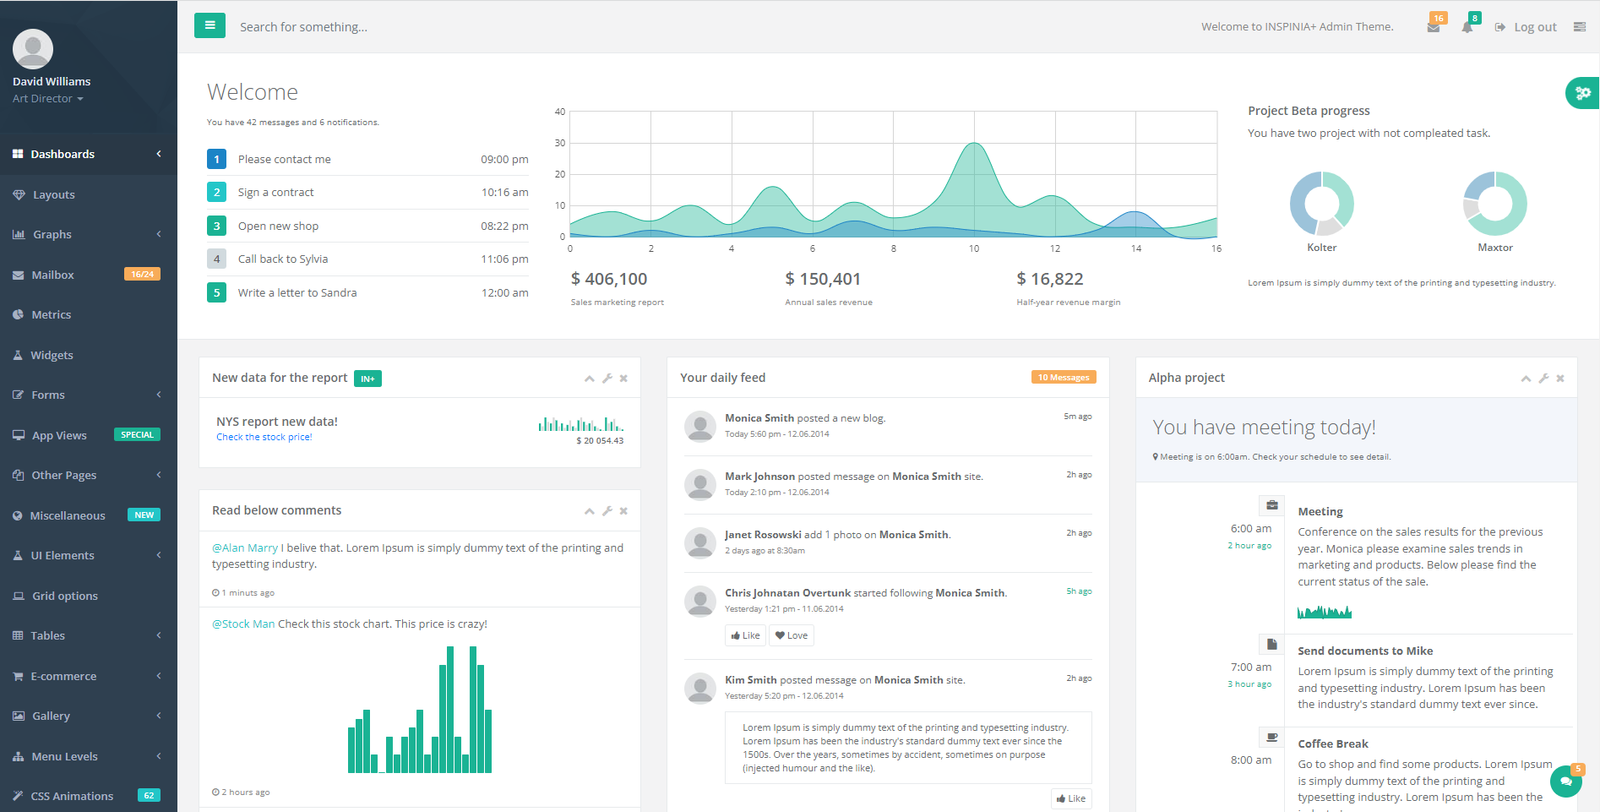This screenshot has width=1600, height=812.
Task: Open the teal theme settings cog
Action: point(1582,93)
